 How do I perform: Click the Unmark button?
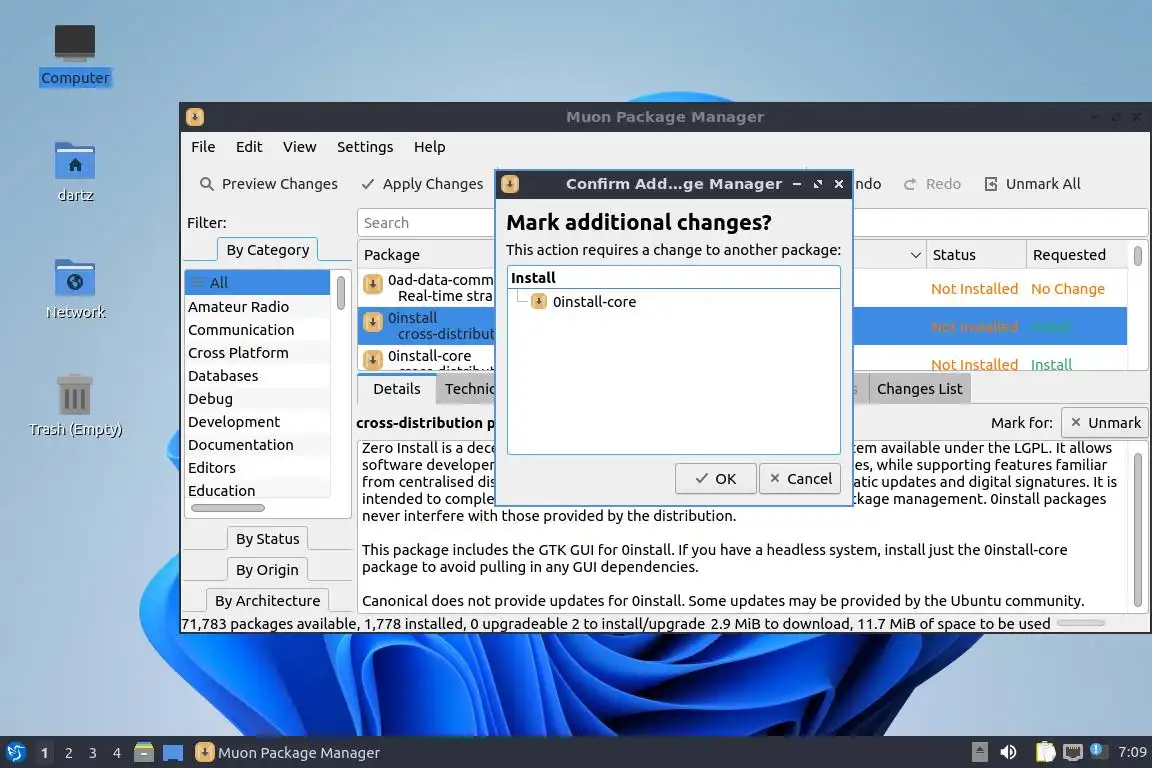[1105, 423]
